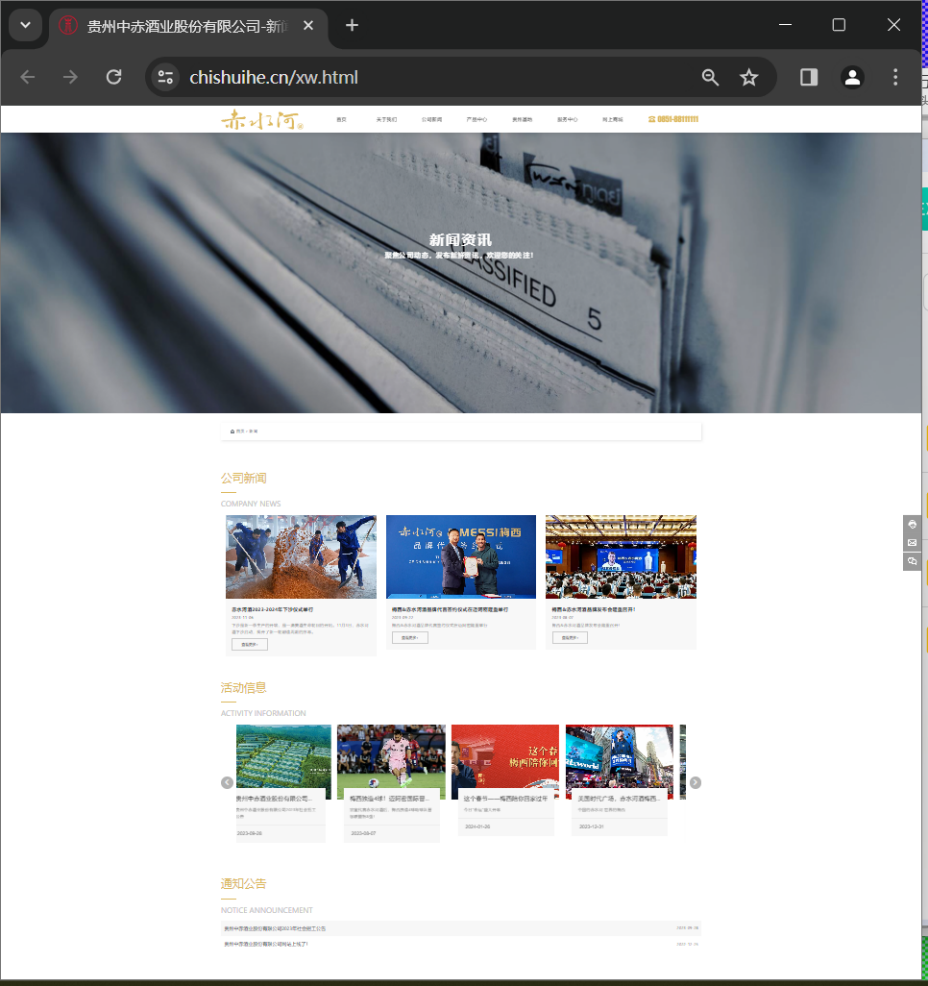Go to 网上商城 in the navigation bar
928x986 pixels.
(612, 120)
